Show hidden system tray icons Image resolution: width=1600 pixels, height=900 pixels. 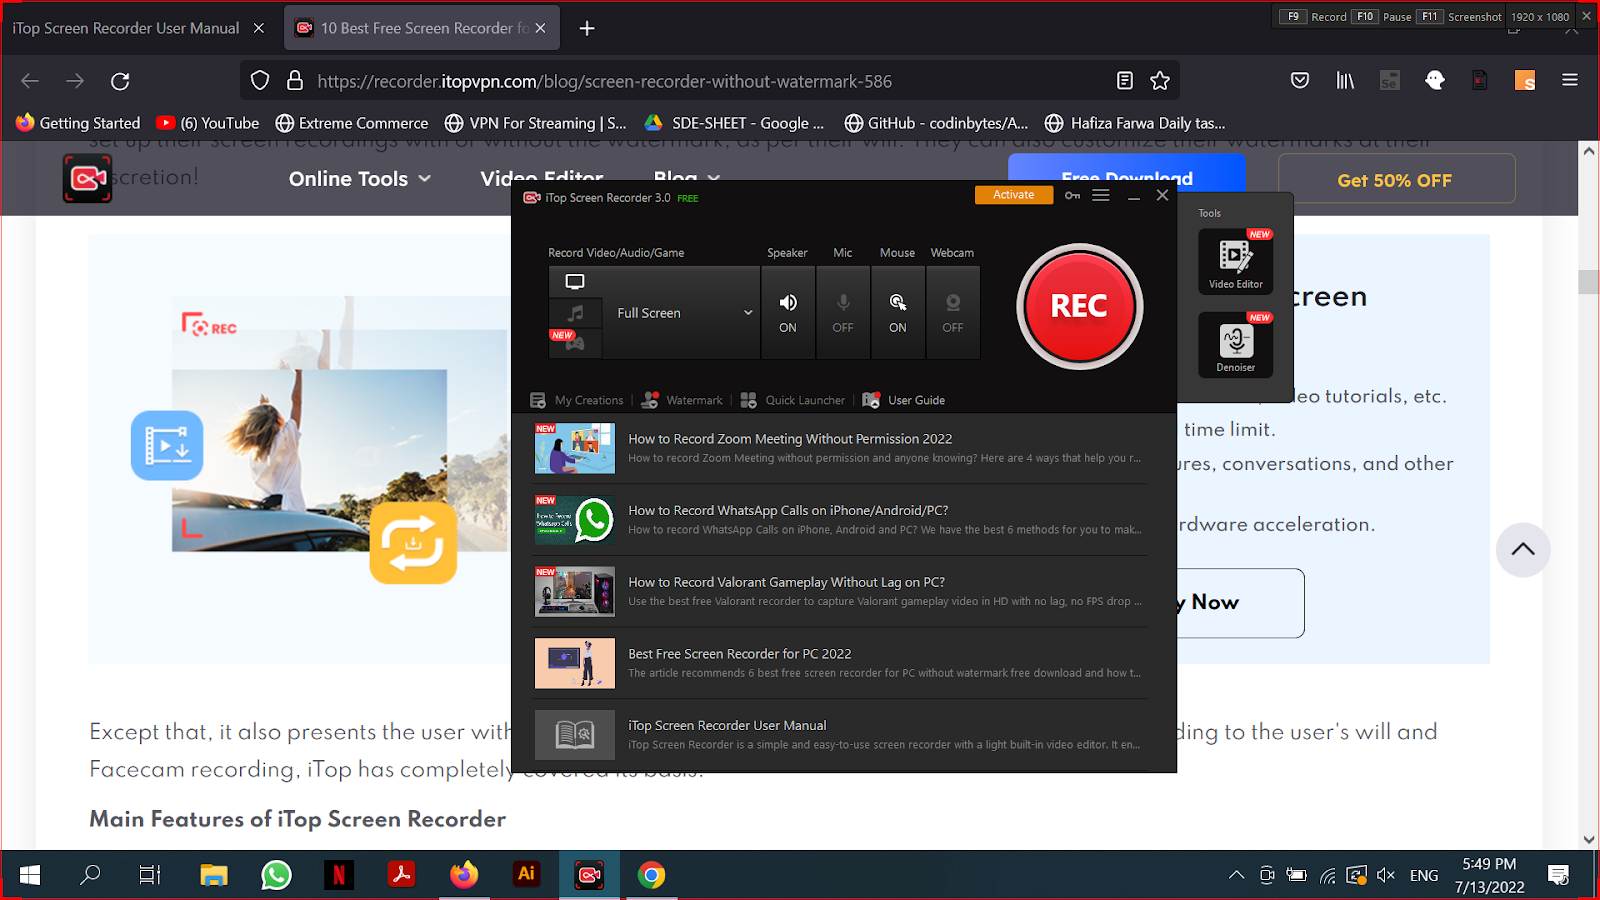1237,875
